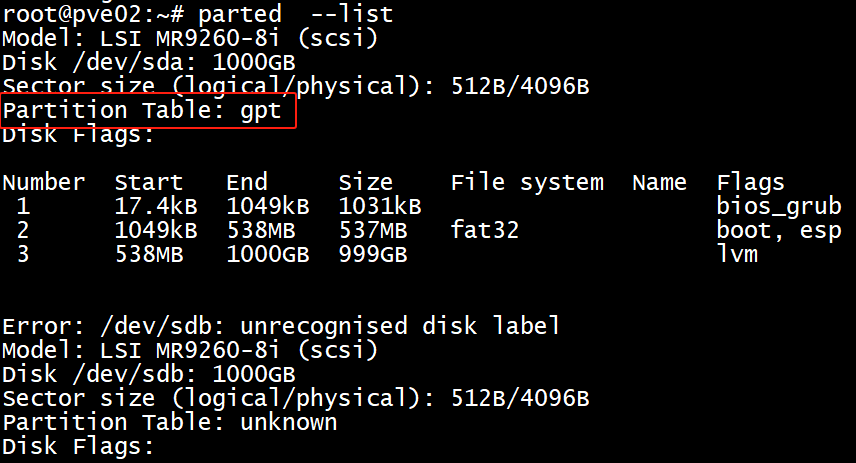Click the "Disk /dev/sda: 1000GB" line
The width and height of the screenshot is (856, 463).
click(148, 62)
